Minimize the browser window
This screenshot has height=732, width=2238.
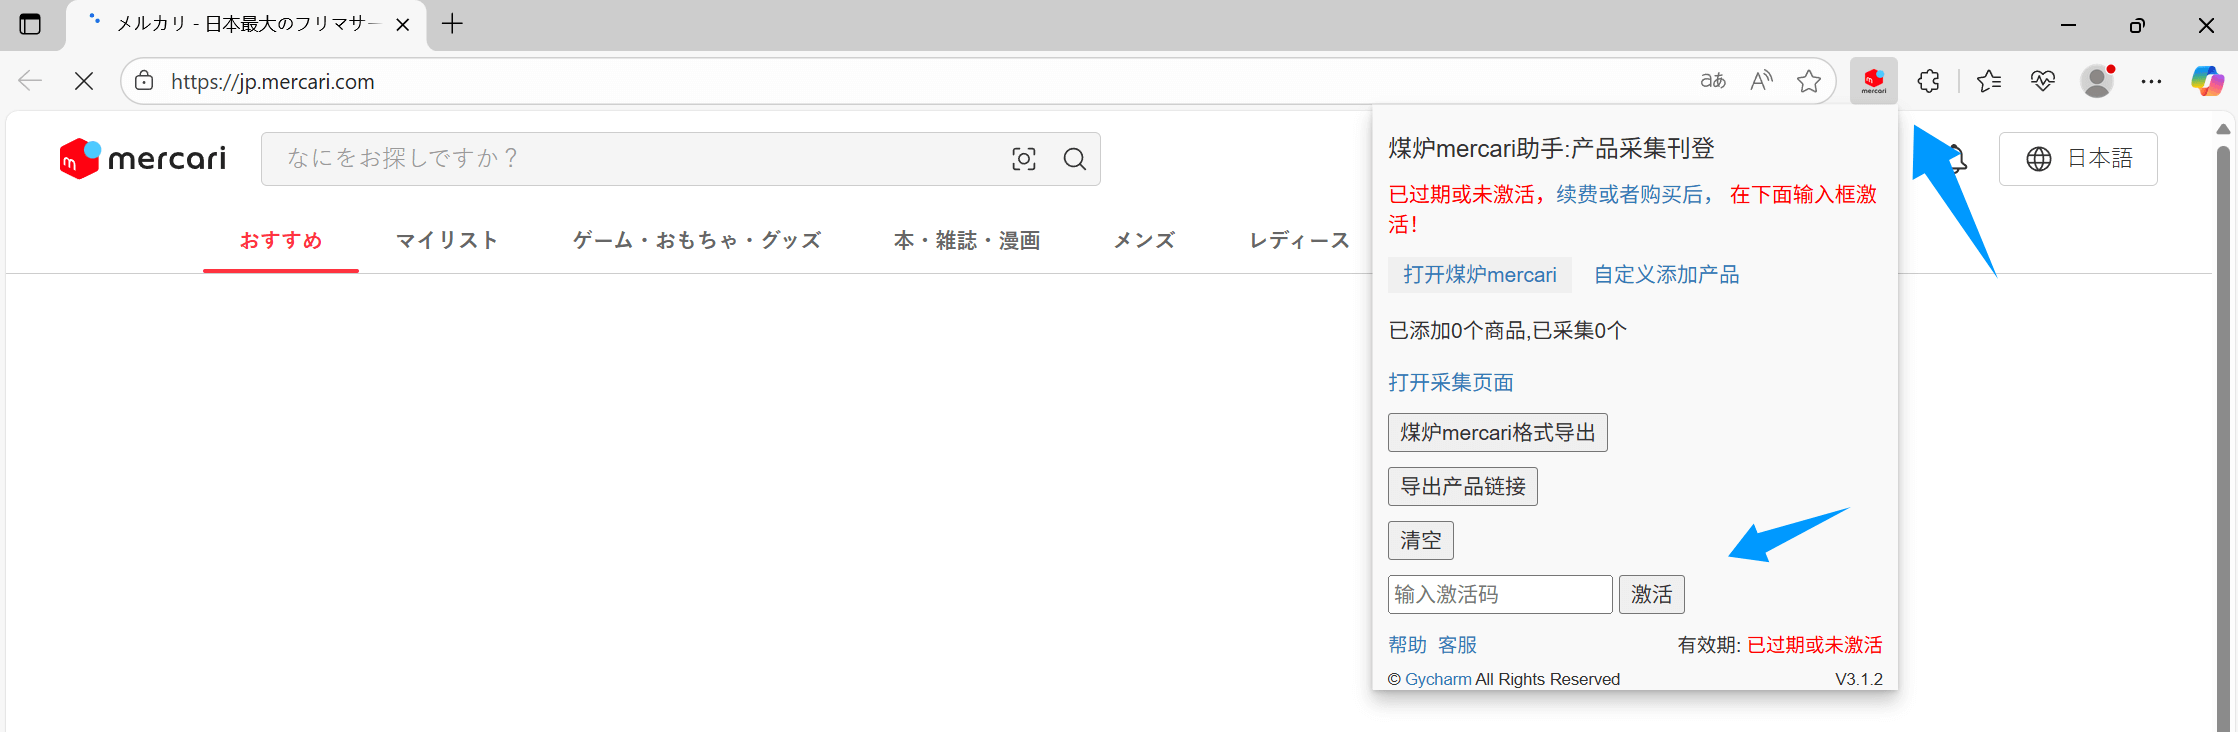point(2069,25)
